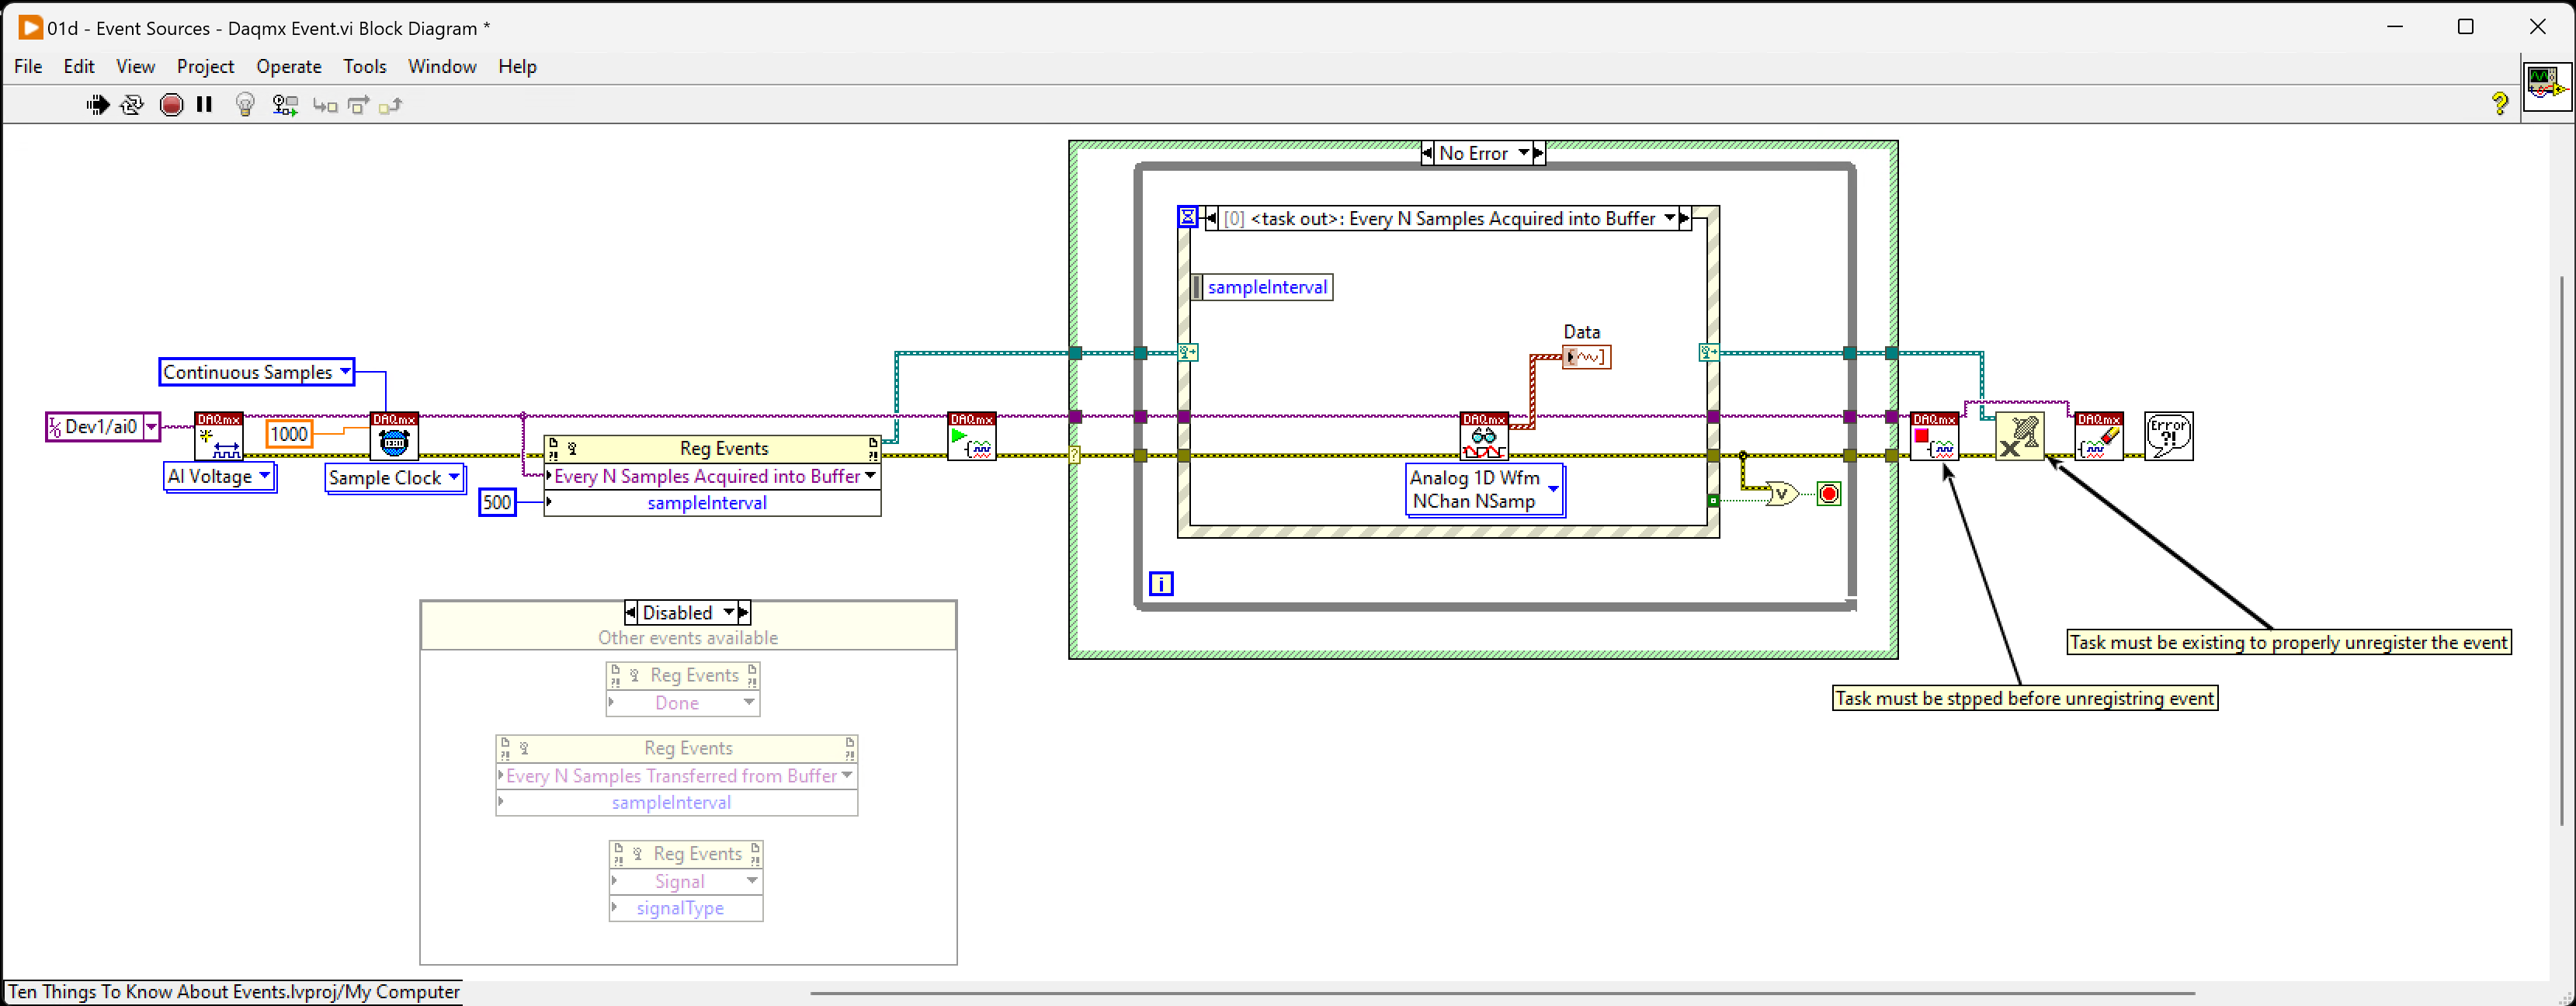Select the DAQmx Start Task node
This screenshot has height=1006, width=2576.
point(972,436)
